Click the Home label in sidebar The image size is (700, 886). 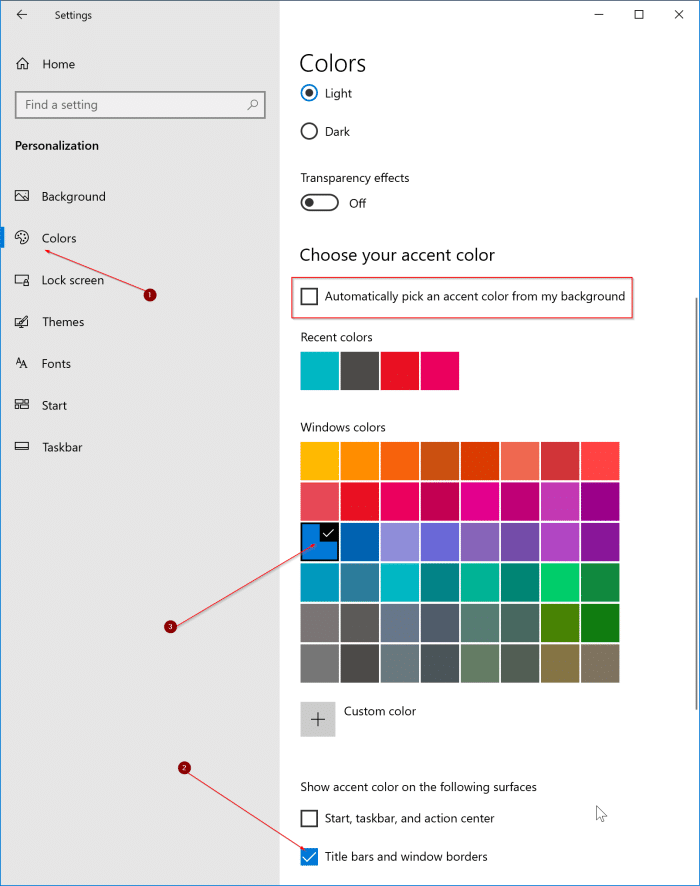(59, 64)
